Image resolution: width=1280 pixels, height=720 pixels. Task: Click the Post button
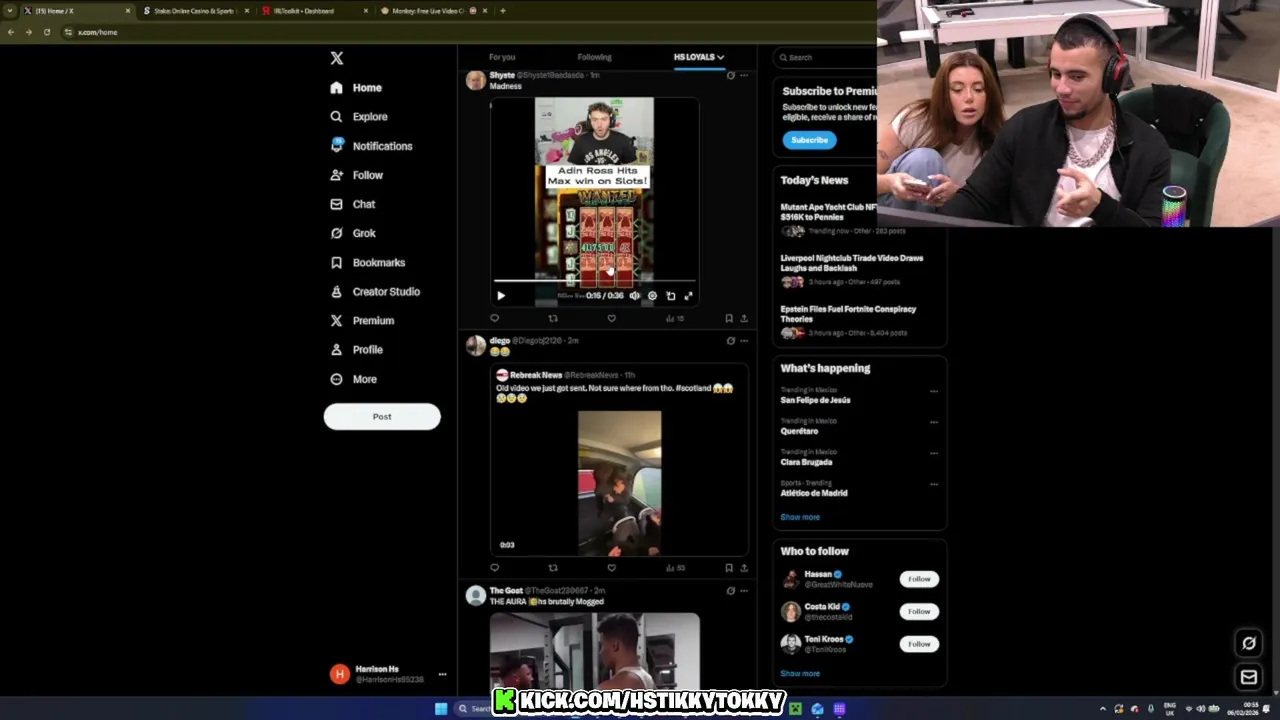(x=382, y=417)
